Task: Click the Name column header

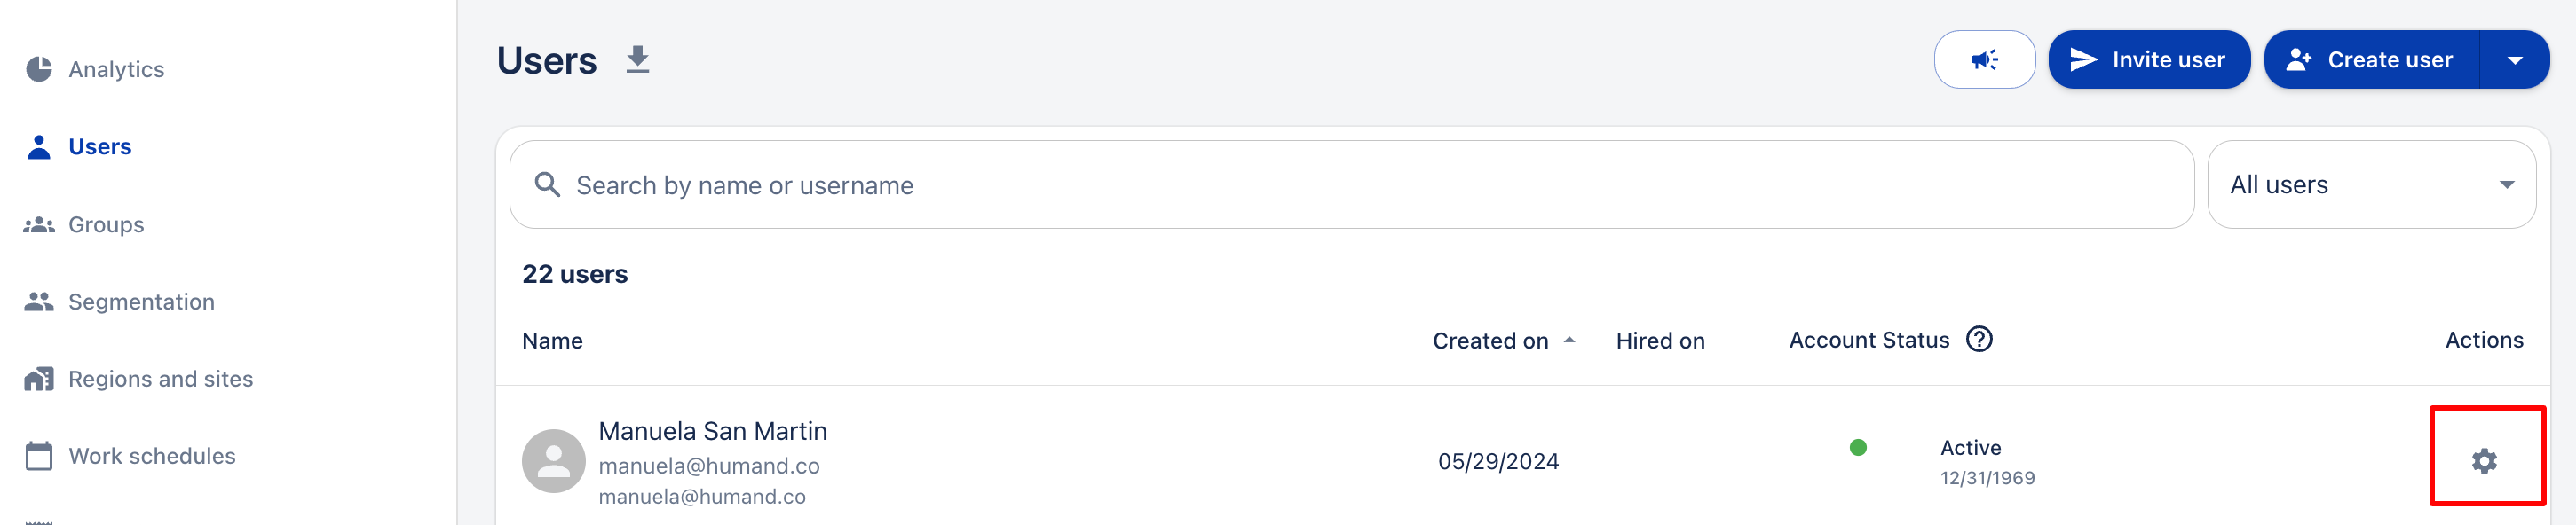Action: tap(552, 341)
